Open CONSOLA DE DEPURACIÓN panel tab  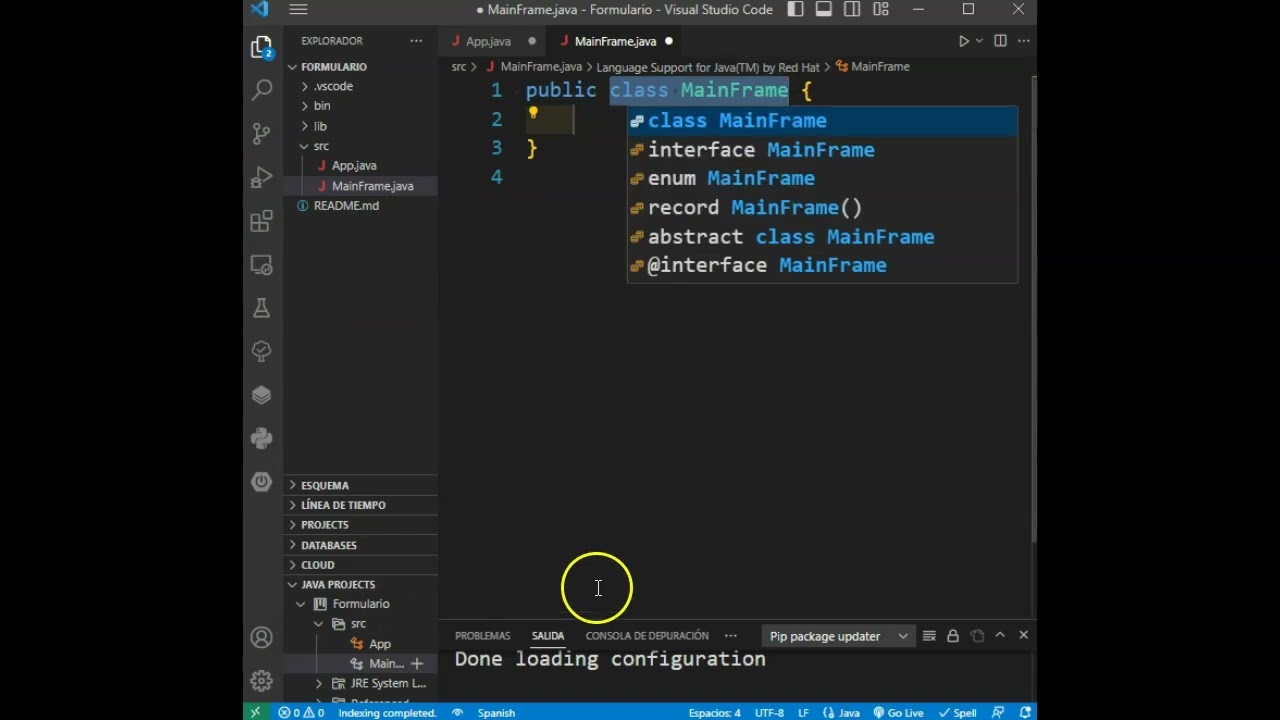647,636
